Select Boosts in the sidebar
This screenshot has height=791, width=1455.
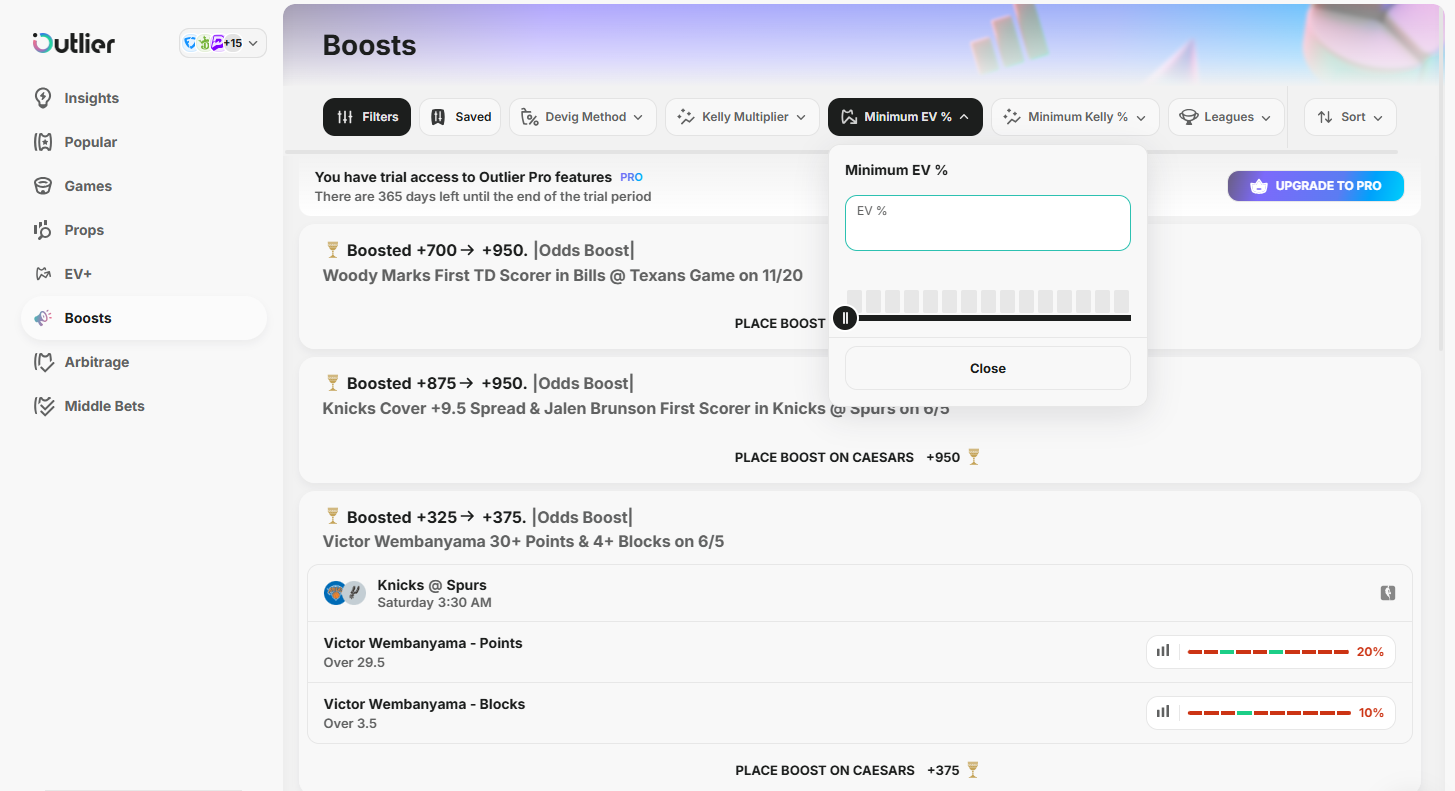coord(143,318)
